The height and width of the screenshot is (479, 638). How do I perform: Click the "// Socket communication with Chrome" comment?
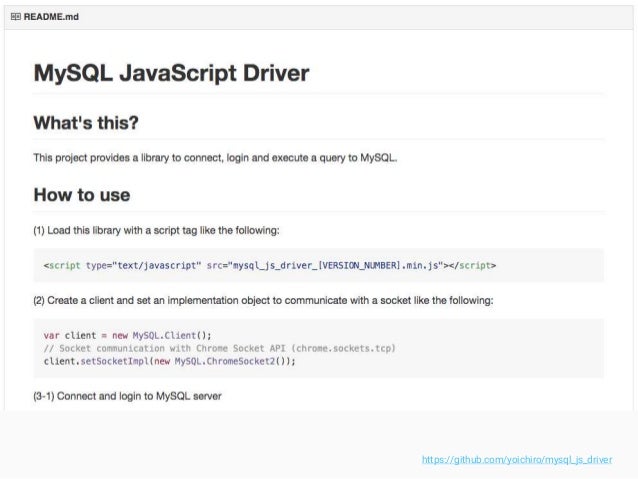point(219,348)
